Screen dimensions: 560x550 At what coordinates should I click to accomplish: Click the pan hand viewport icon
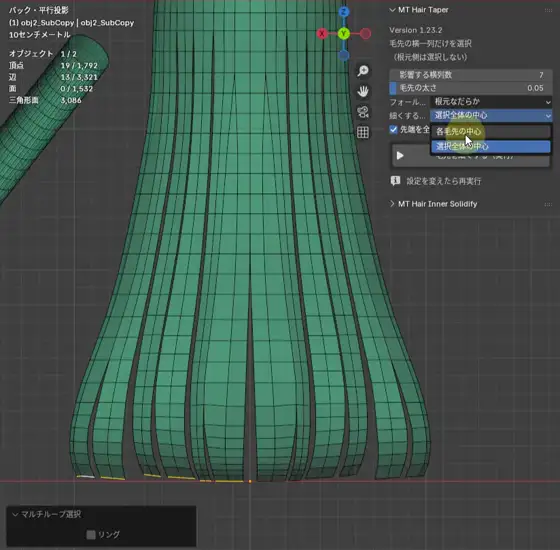363,91
